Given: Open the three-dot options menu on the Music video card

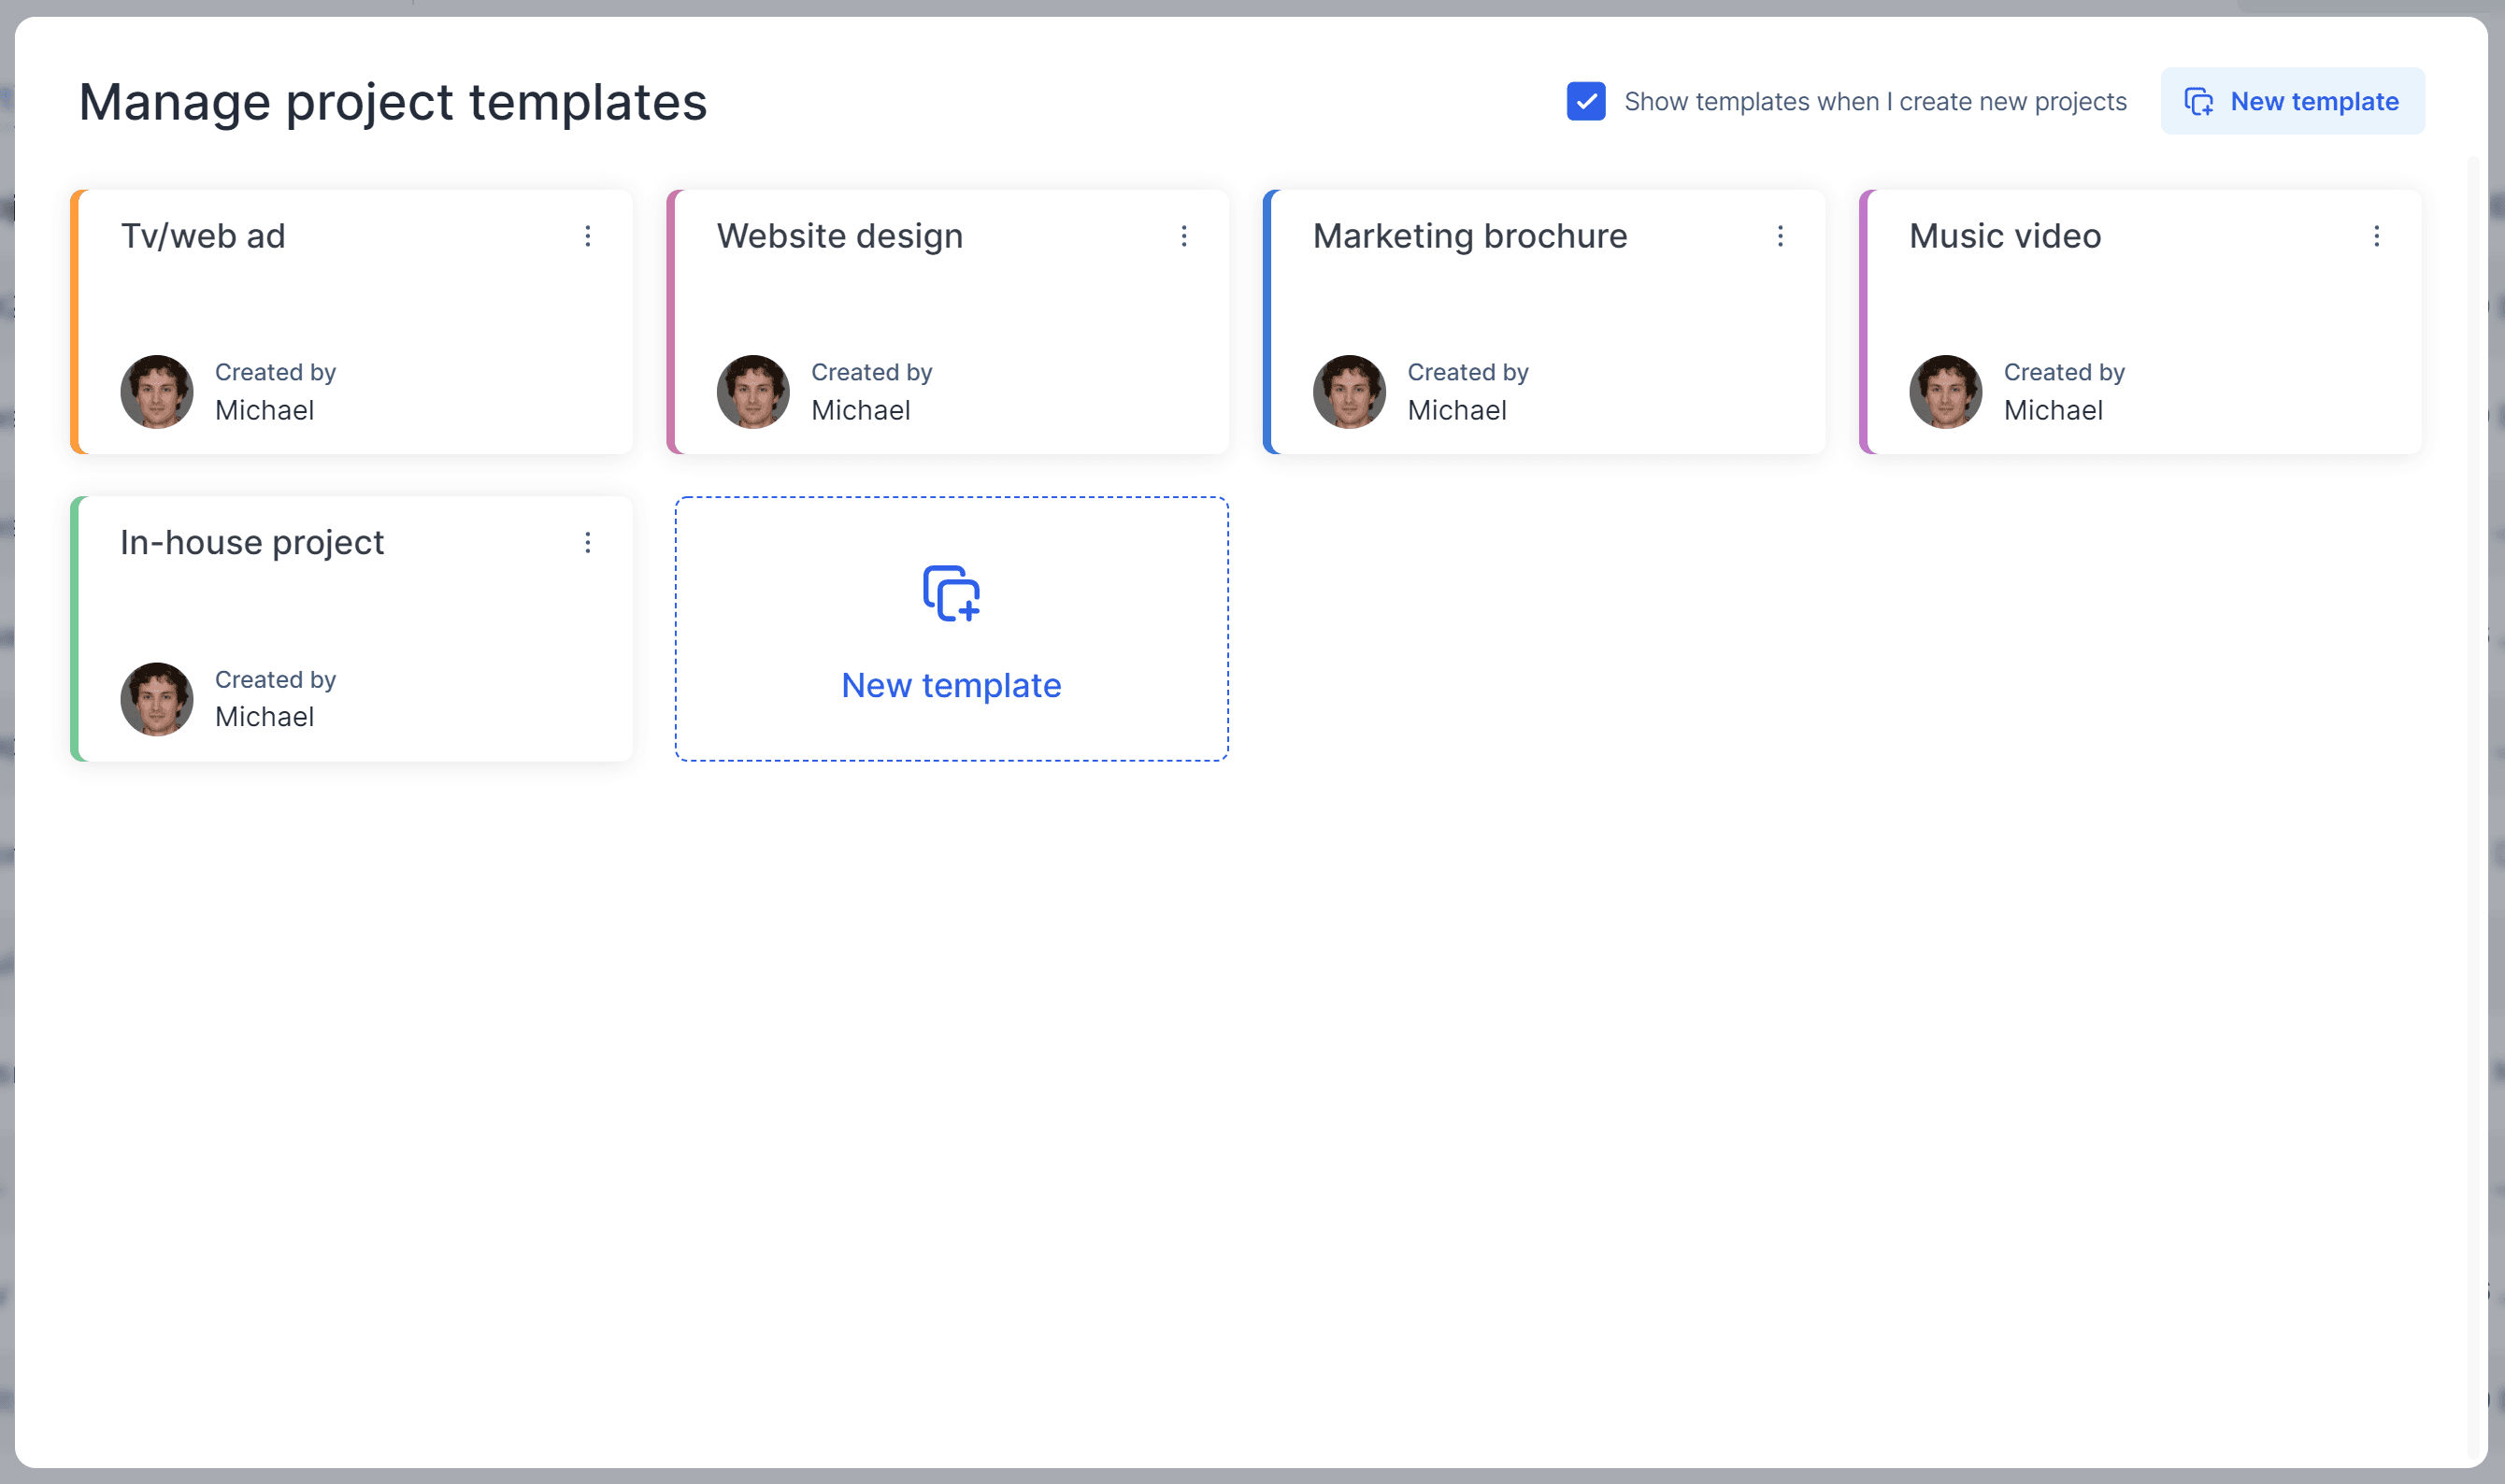Looking at the screenshot, I should pos(2377,236).
